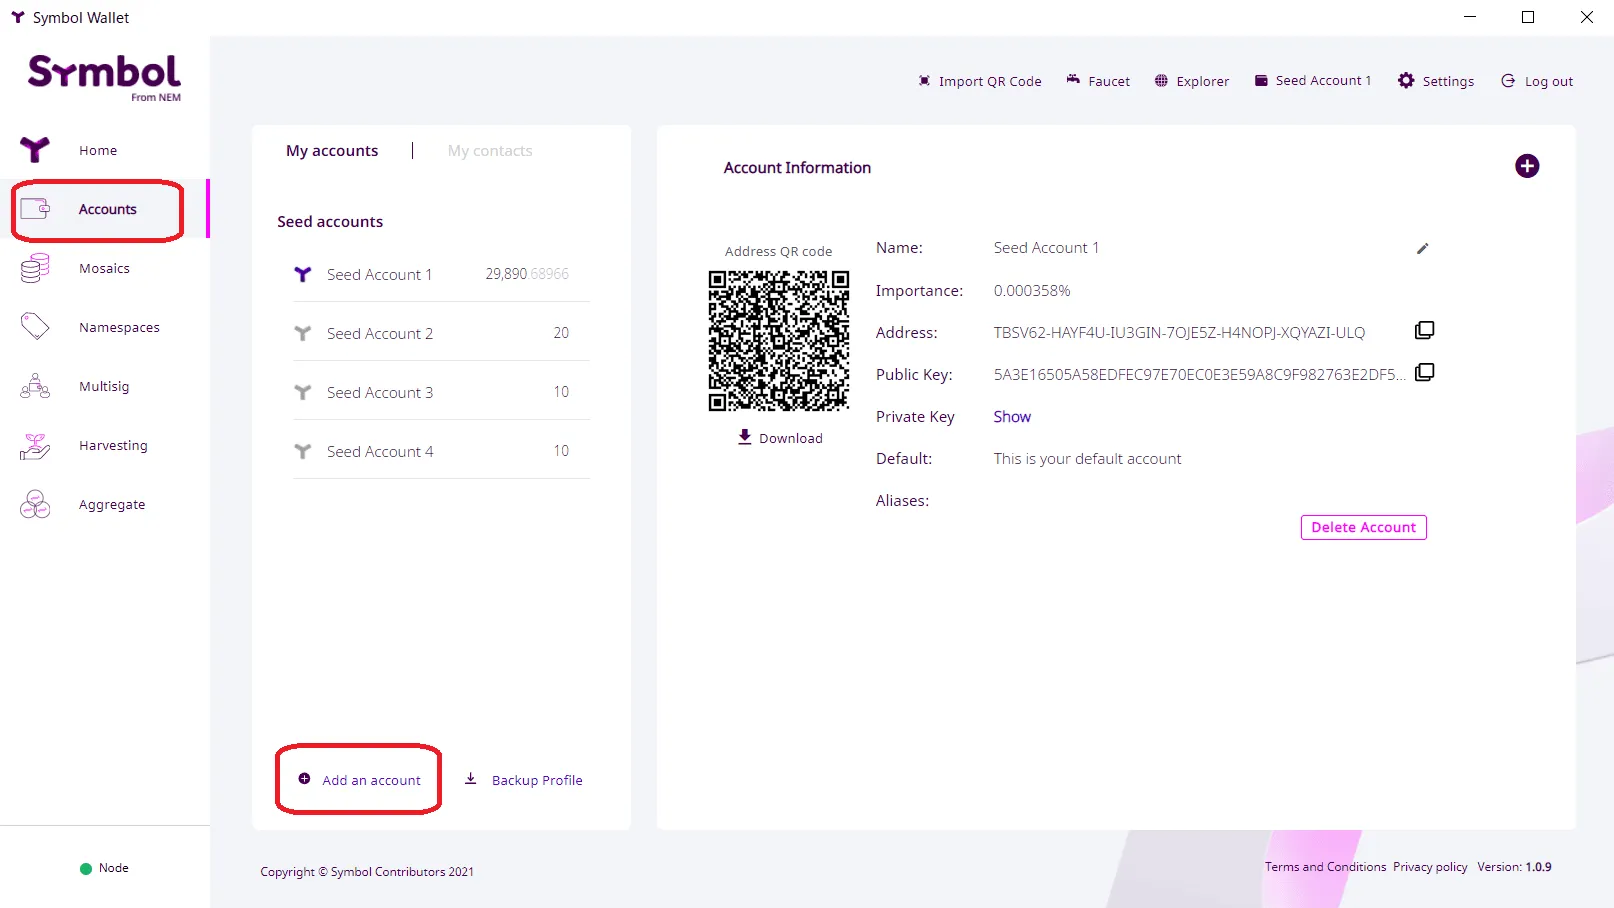Click the Delete Account button
This screenshot has width=1614, height=908.
pos(1363,527)
